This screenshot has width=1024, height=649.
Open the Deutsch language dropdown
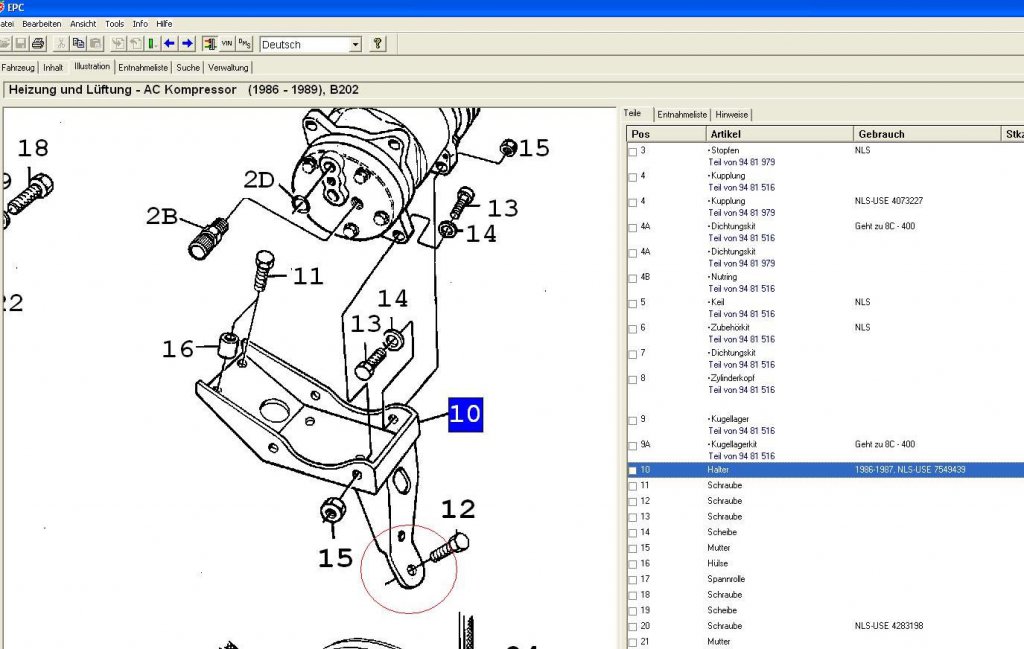coord(355,44)
